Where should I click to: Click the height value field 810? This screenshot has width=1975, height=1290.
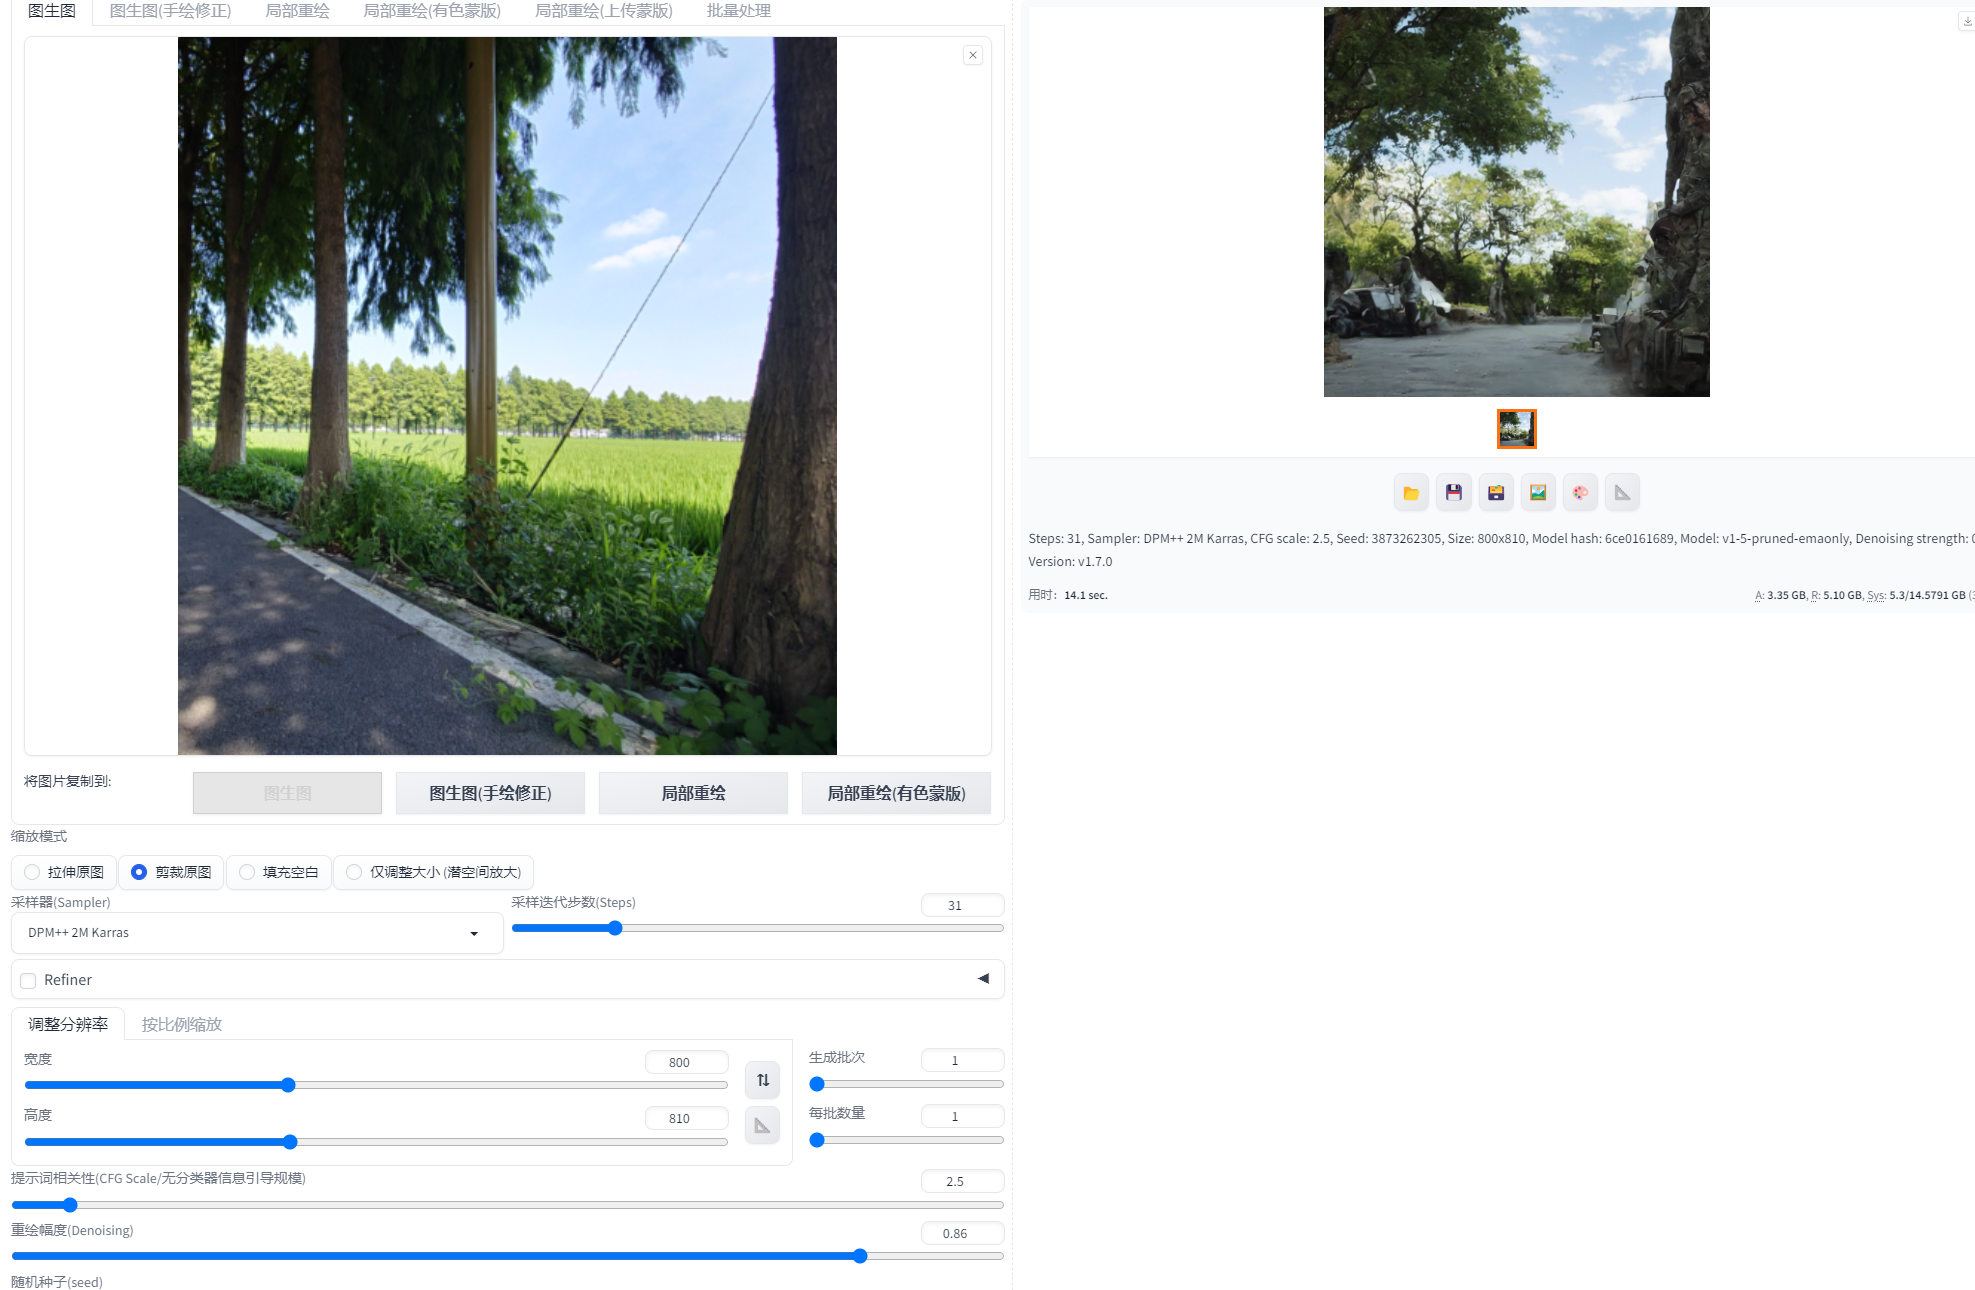coord(686,1118)
